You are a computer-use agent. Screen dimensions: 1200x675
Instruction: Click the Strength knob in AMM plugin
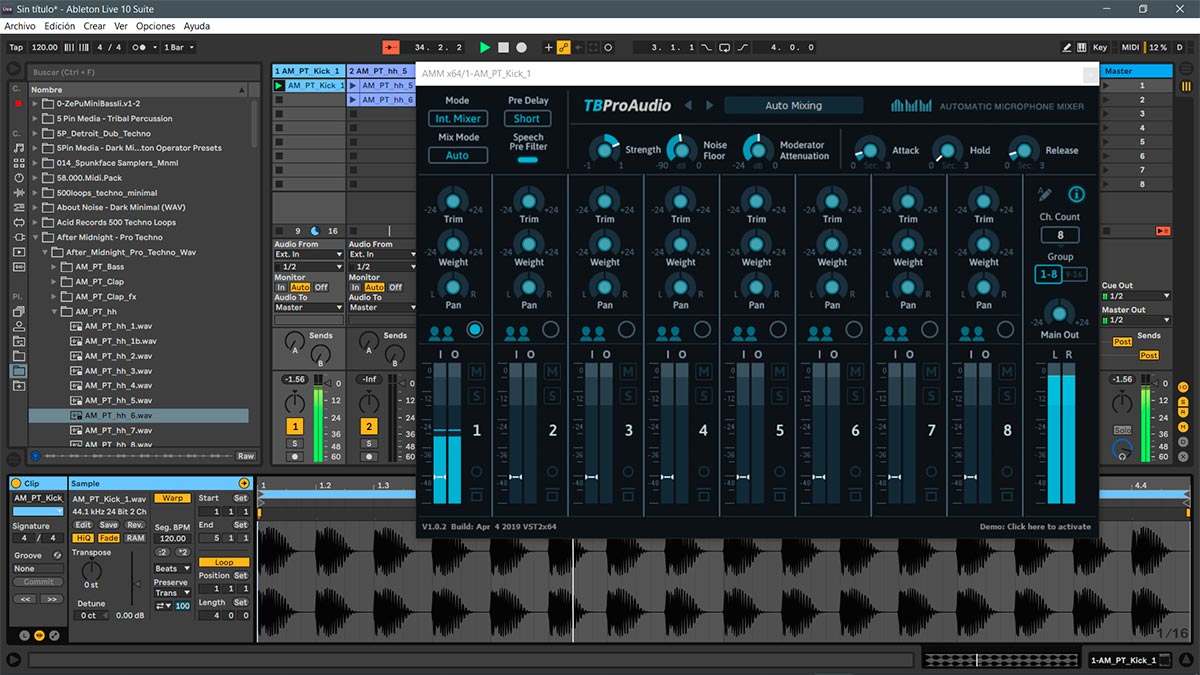tap(603, 149)
